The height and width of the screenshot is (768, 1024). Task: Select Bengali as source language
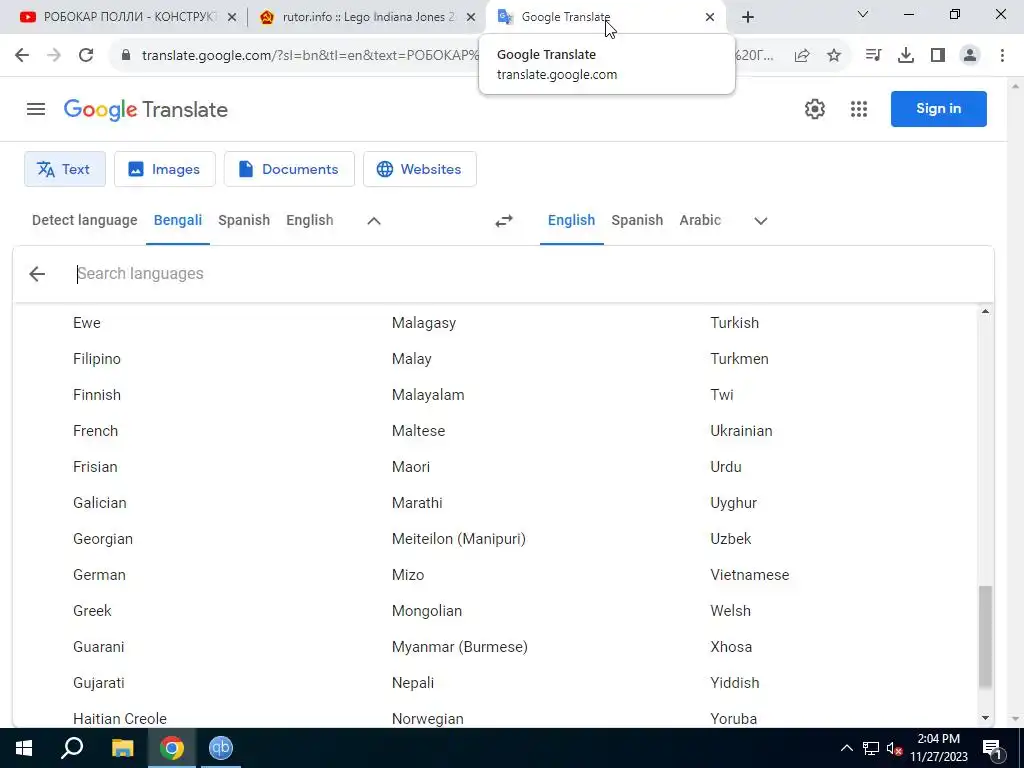pyautogui.click(x=178, y=220)
